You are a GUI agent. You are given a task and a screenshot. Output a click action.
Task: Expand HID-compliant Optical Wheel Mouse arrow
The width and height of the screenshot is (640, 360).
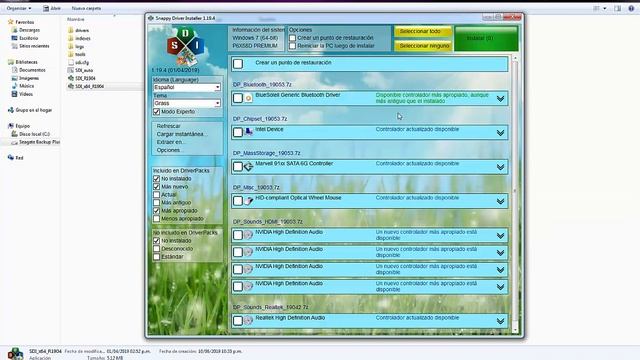500,202
